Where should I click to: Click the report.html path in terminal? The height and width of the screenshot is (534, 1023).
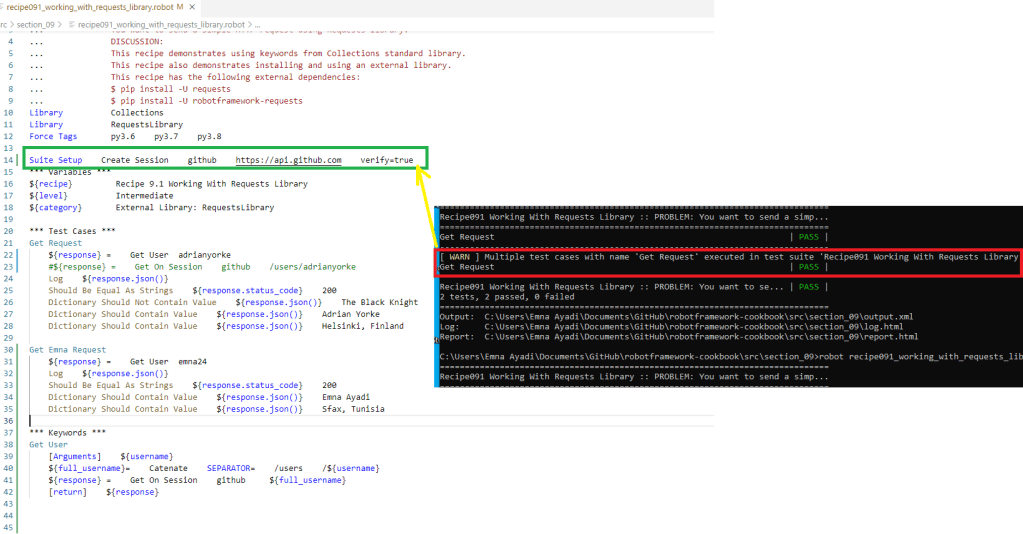(x=701, y=337)
